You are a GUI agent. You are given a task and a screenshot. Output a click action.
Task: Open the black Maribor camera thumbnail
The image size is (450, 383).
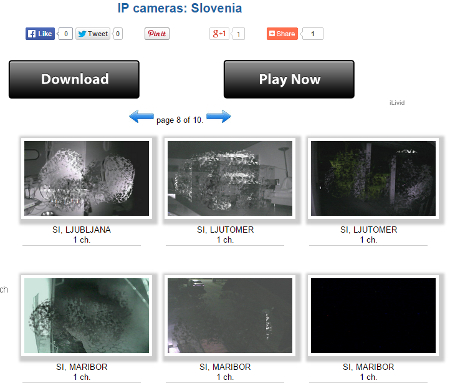coord(373,315)
